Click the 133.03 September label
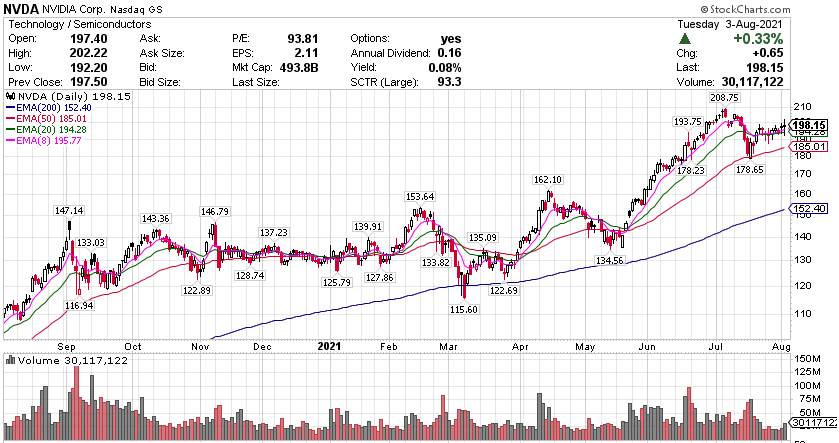 coord(91,243)
